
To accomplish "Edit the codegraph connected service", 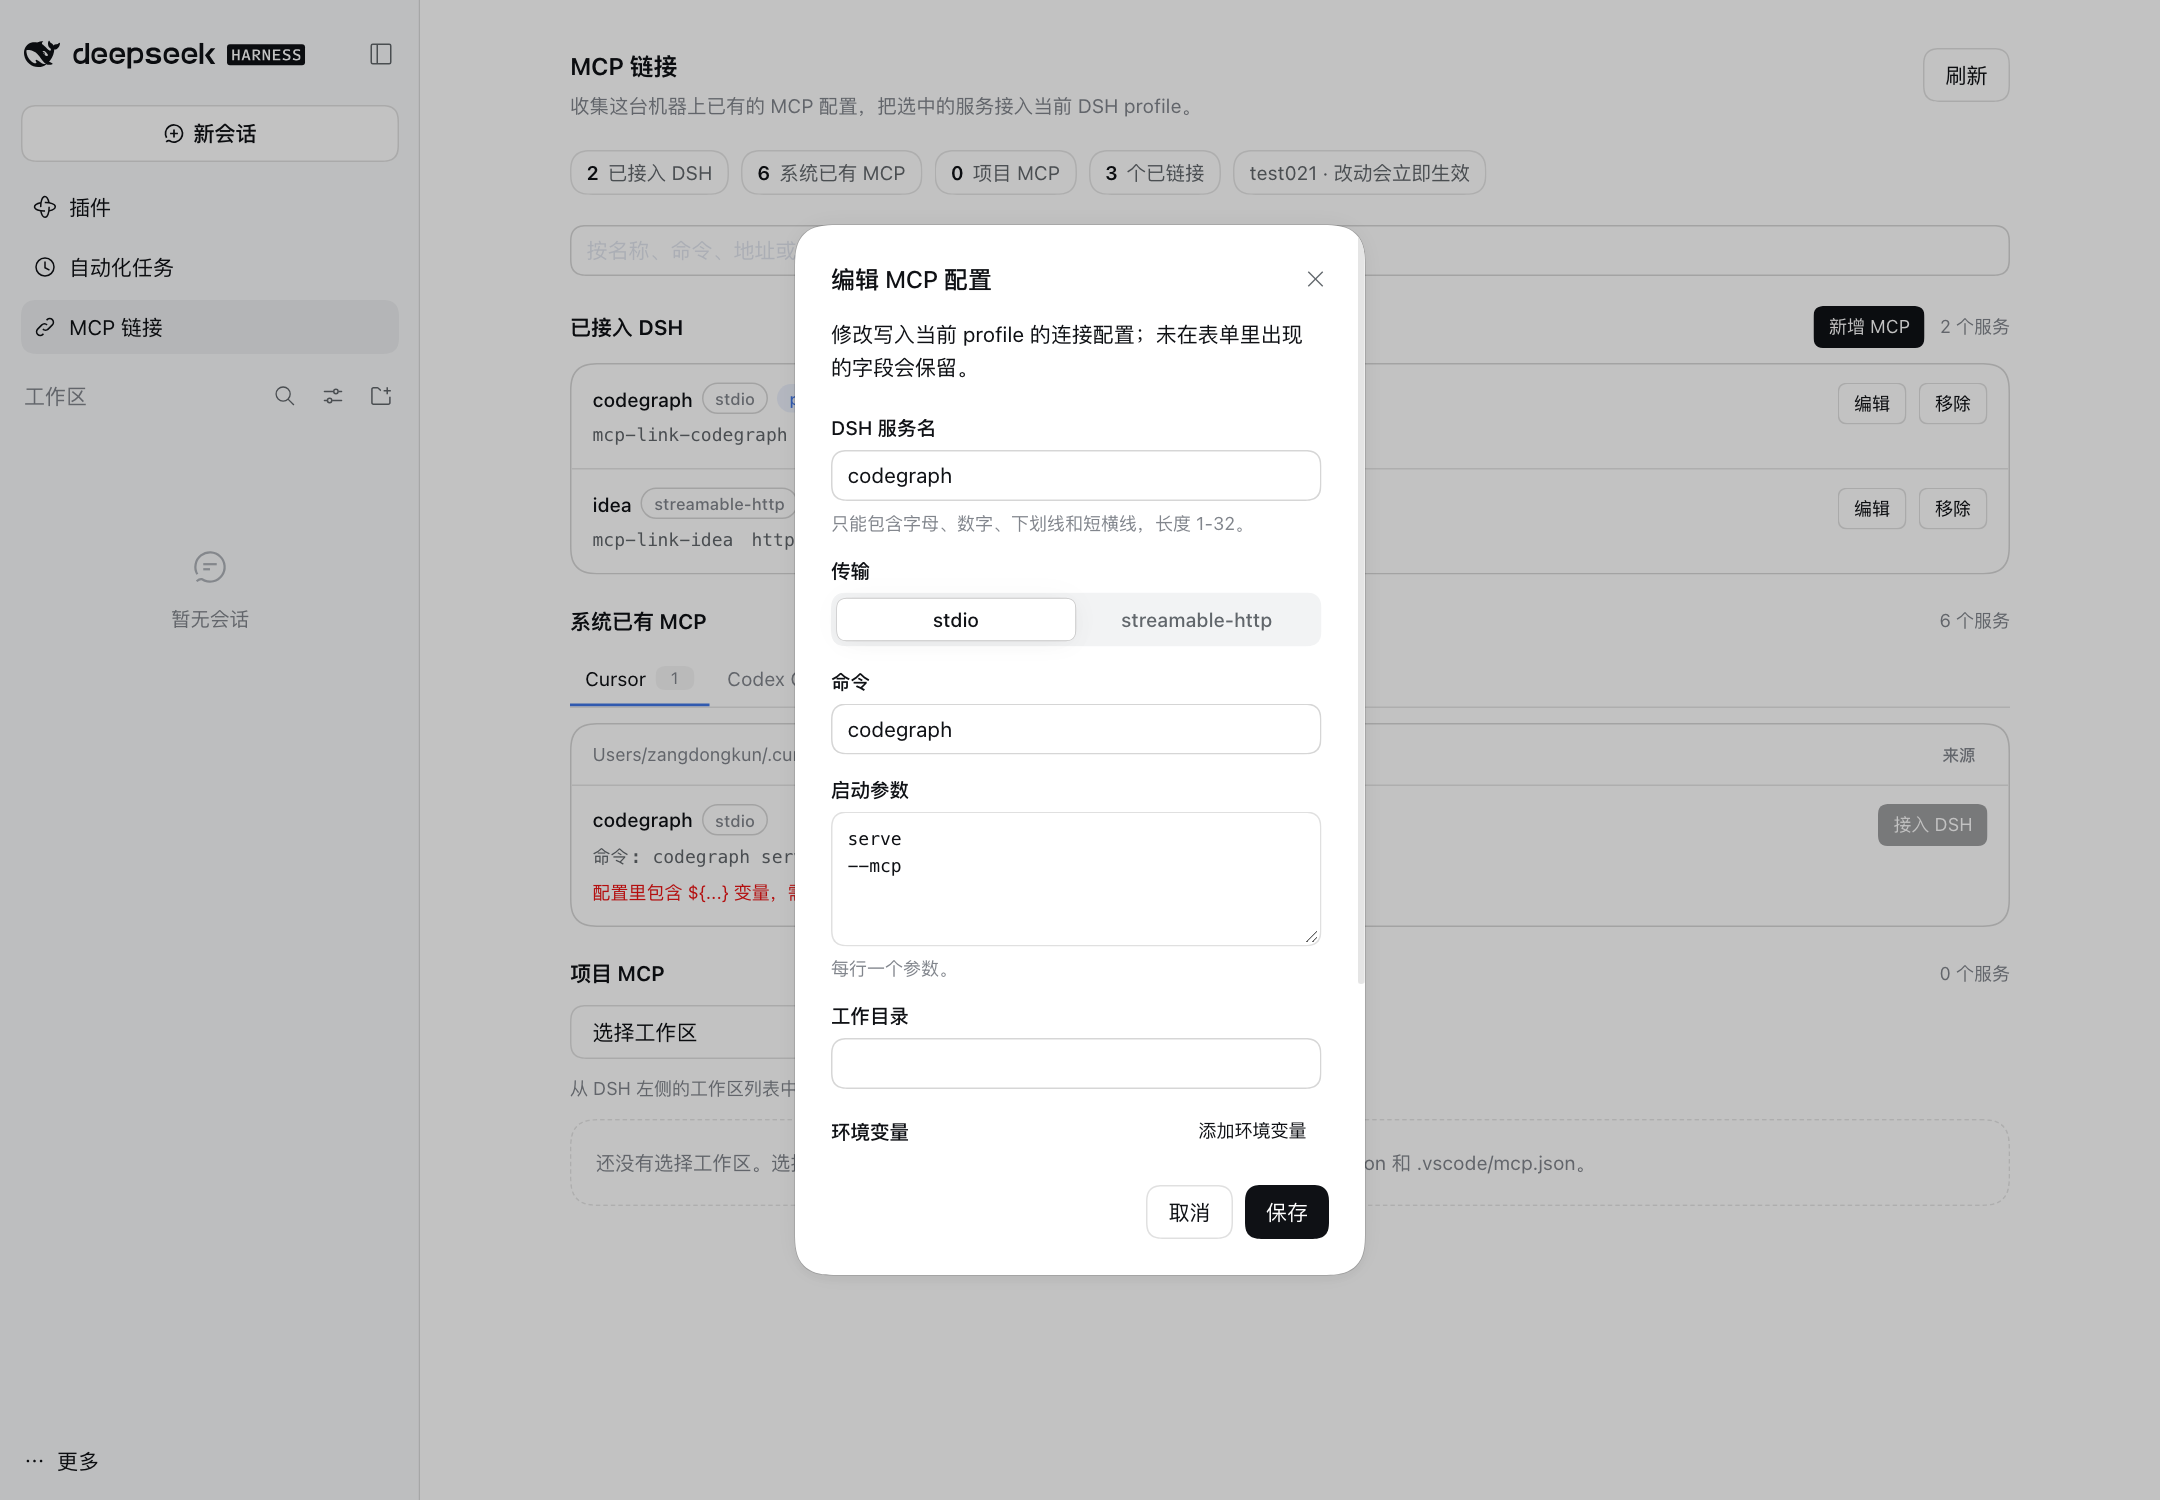I will point(1871,403).
